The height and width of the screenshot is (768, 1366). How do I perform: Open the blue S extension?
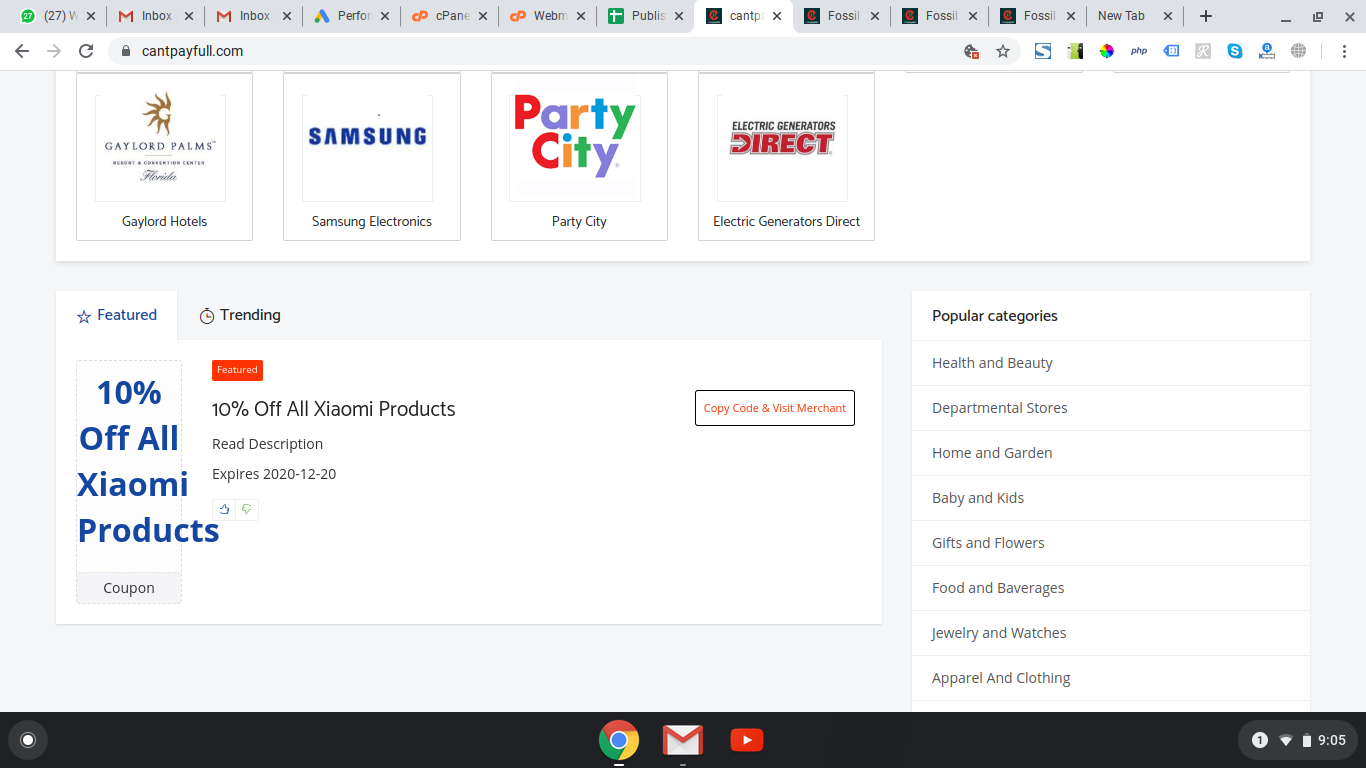1043,51
